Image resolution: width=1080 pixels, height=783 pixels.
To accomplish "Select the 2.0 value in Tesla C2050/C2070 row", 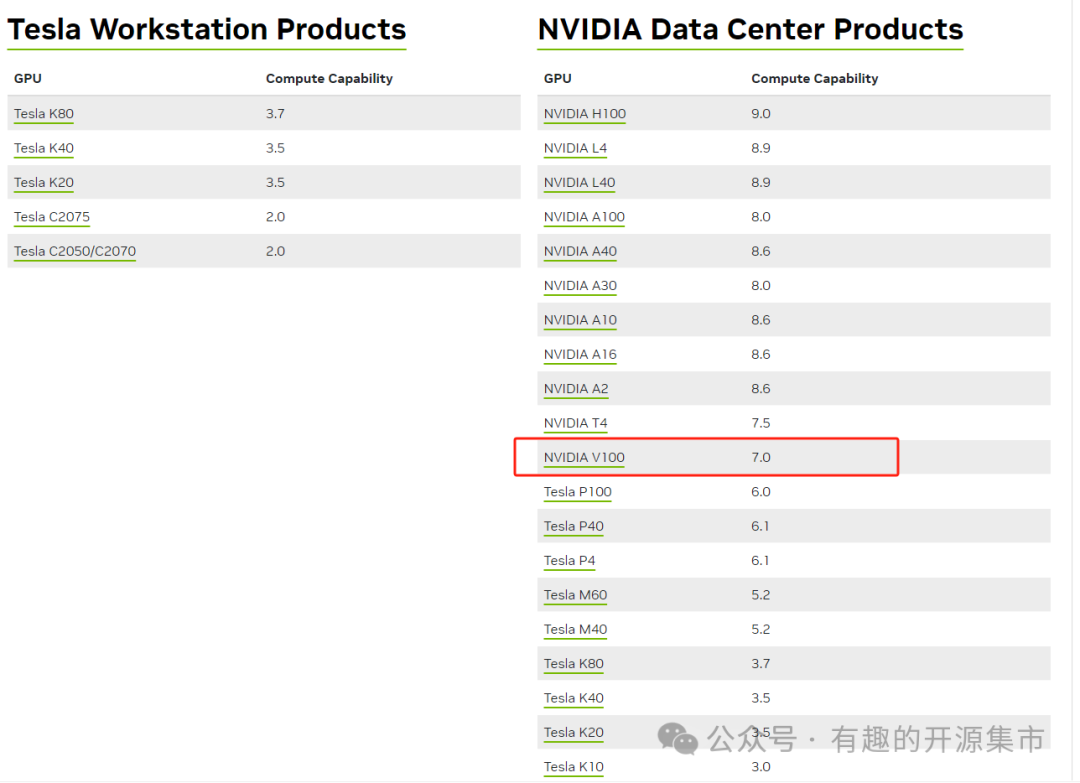I will coord(275,251).
